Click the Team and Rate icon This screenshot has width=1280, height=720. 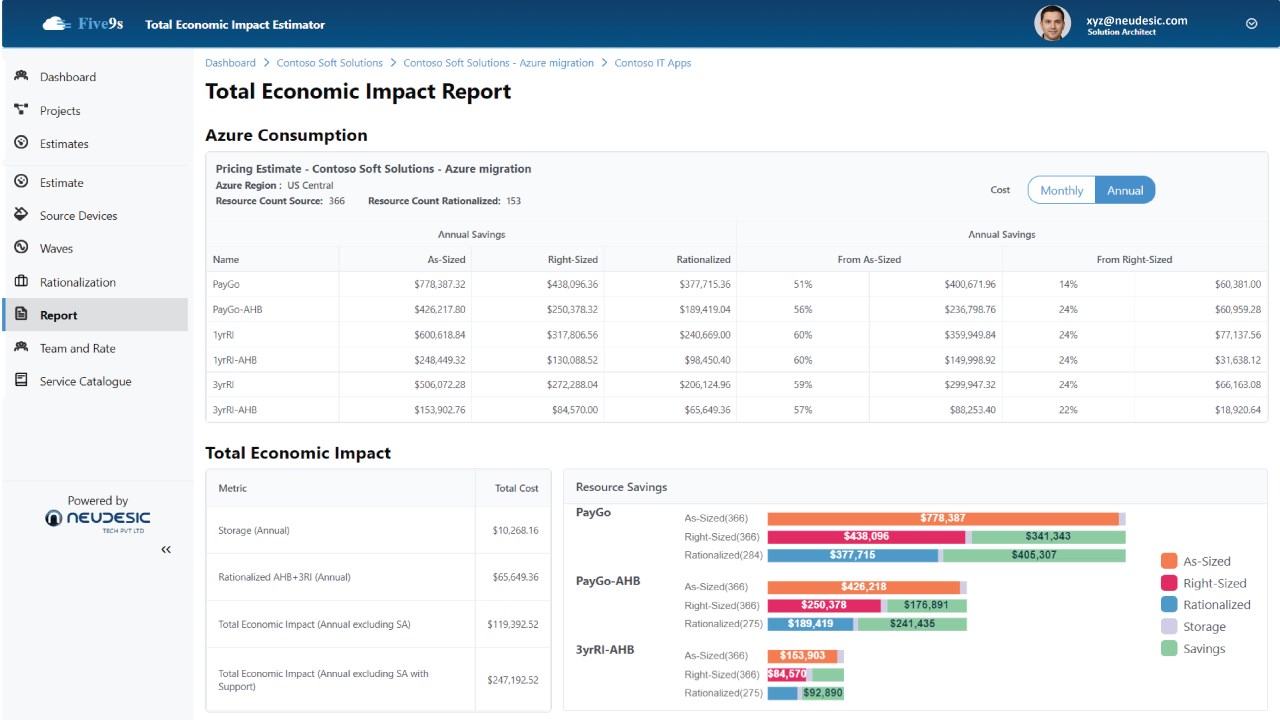(x=21, y=348)
